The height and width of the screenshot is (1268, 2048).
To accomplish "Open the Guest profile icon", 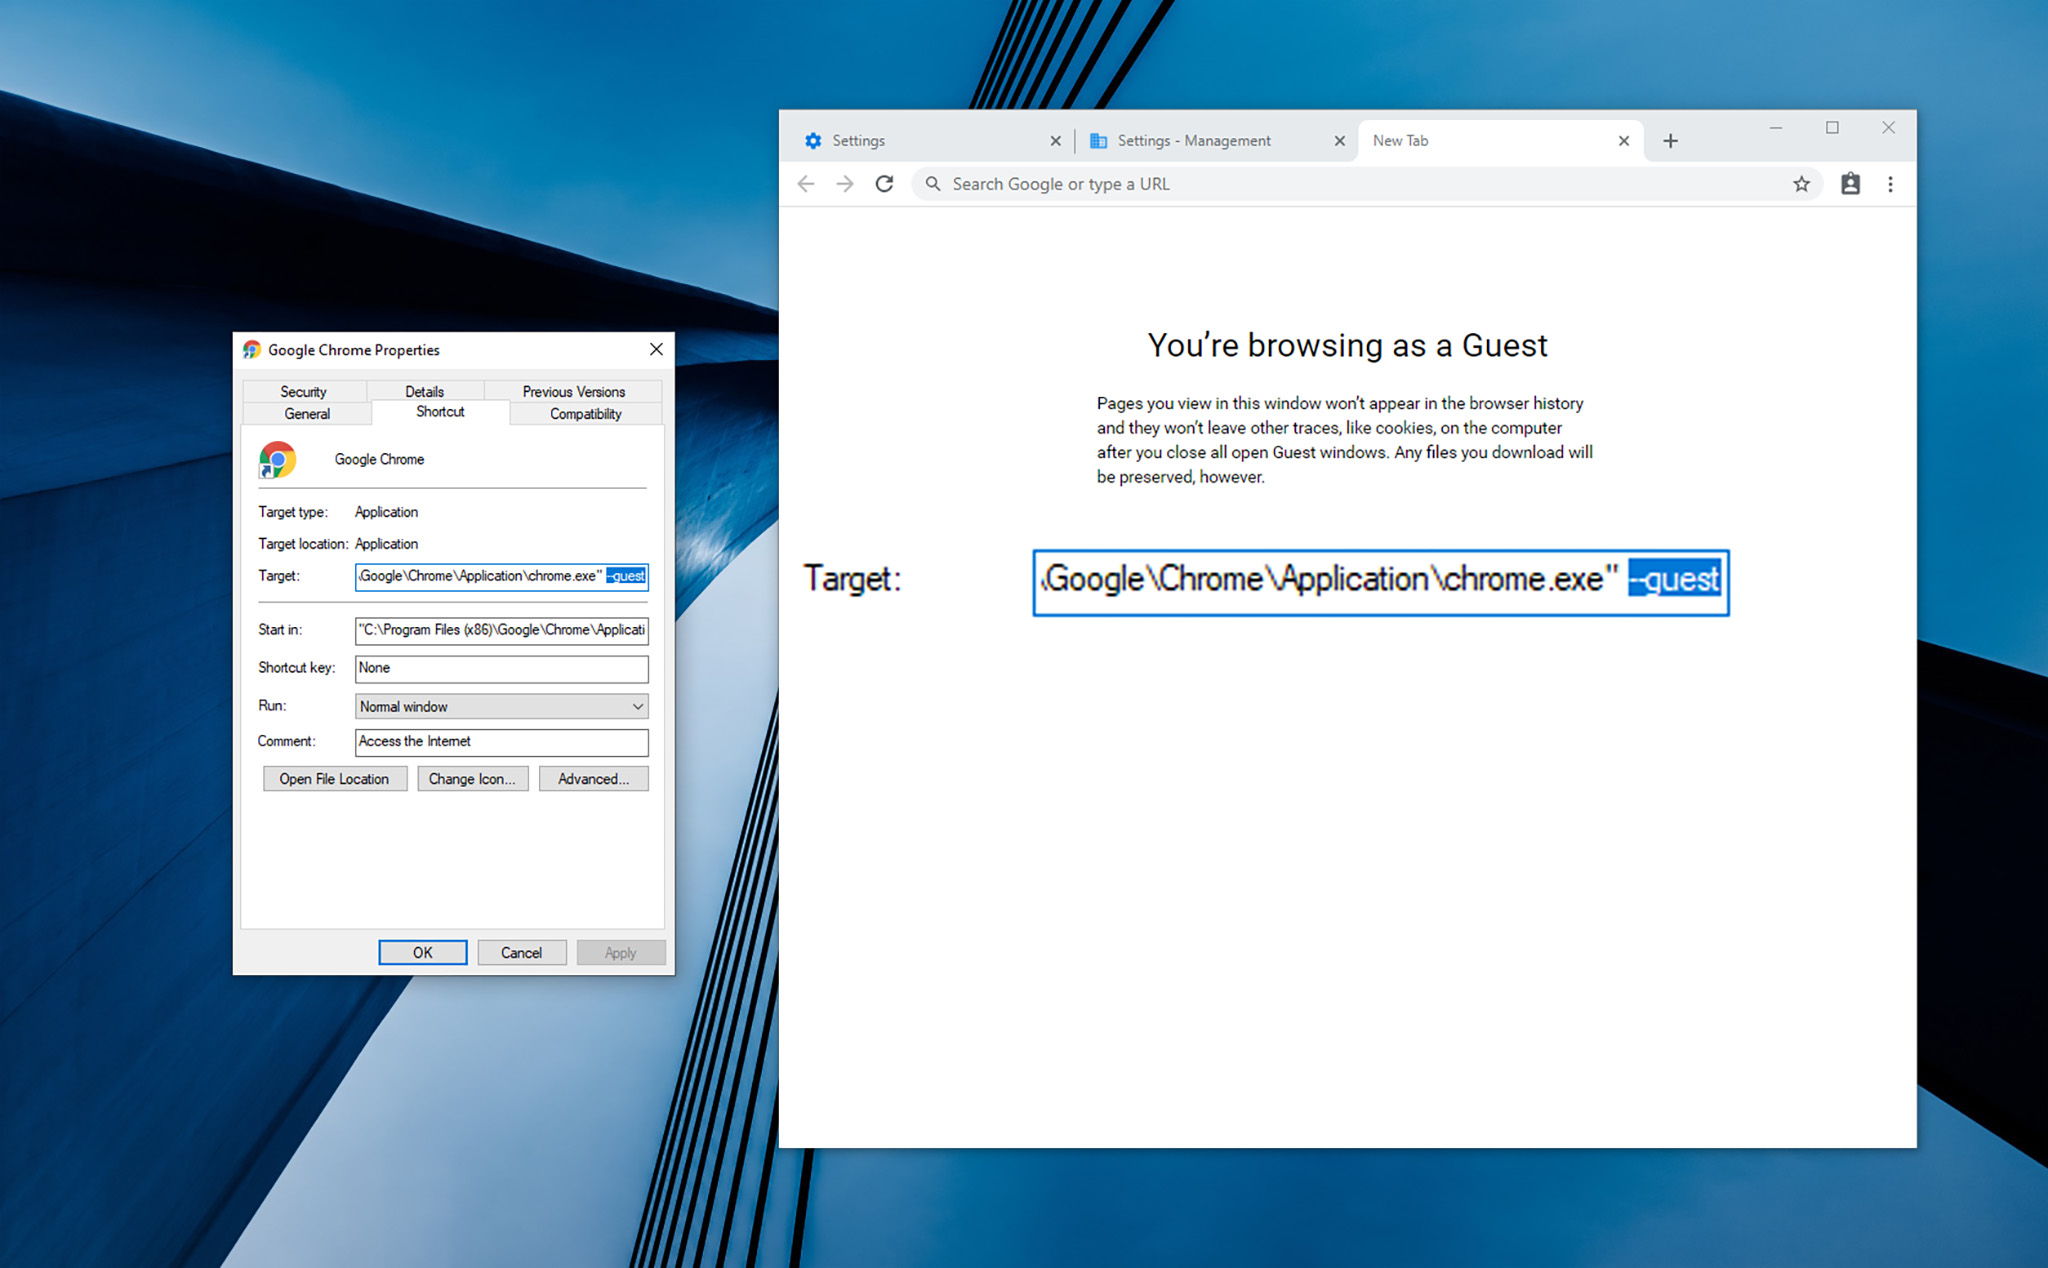I will 1850,184.
